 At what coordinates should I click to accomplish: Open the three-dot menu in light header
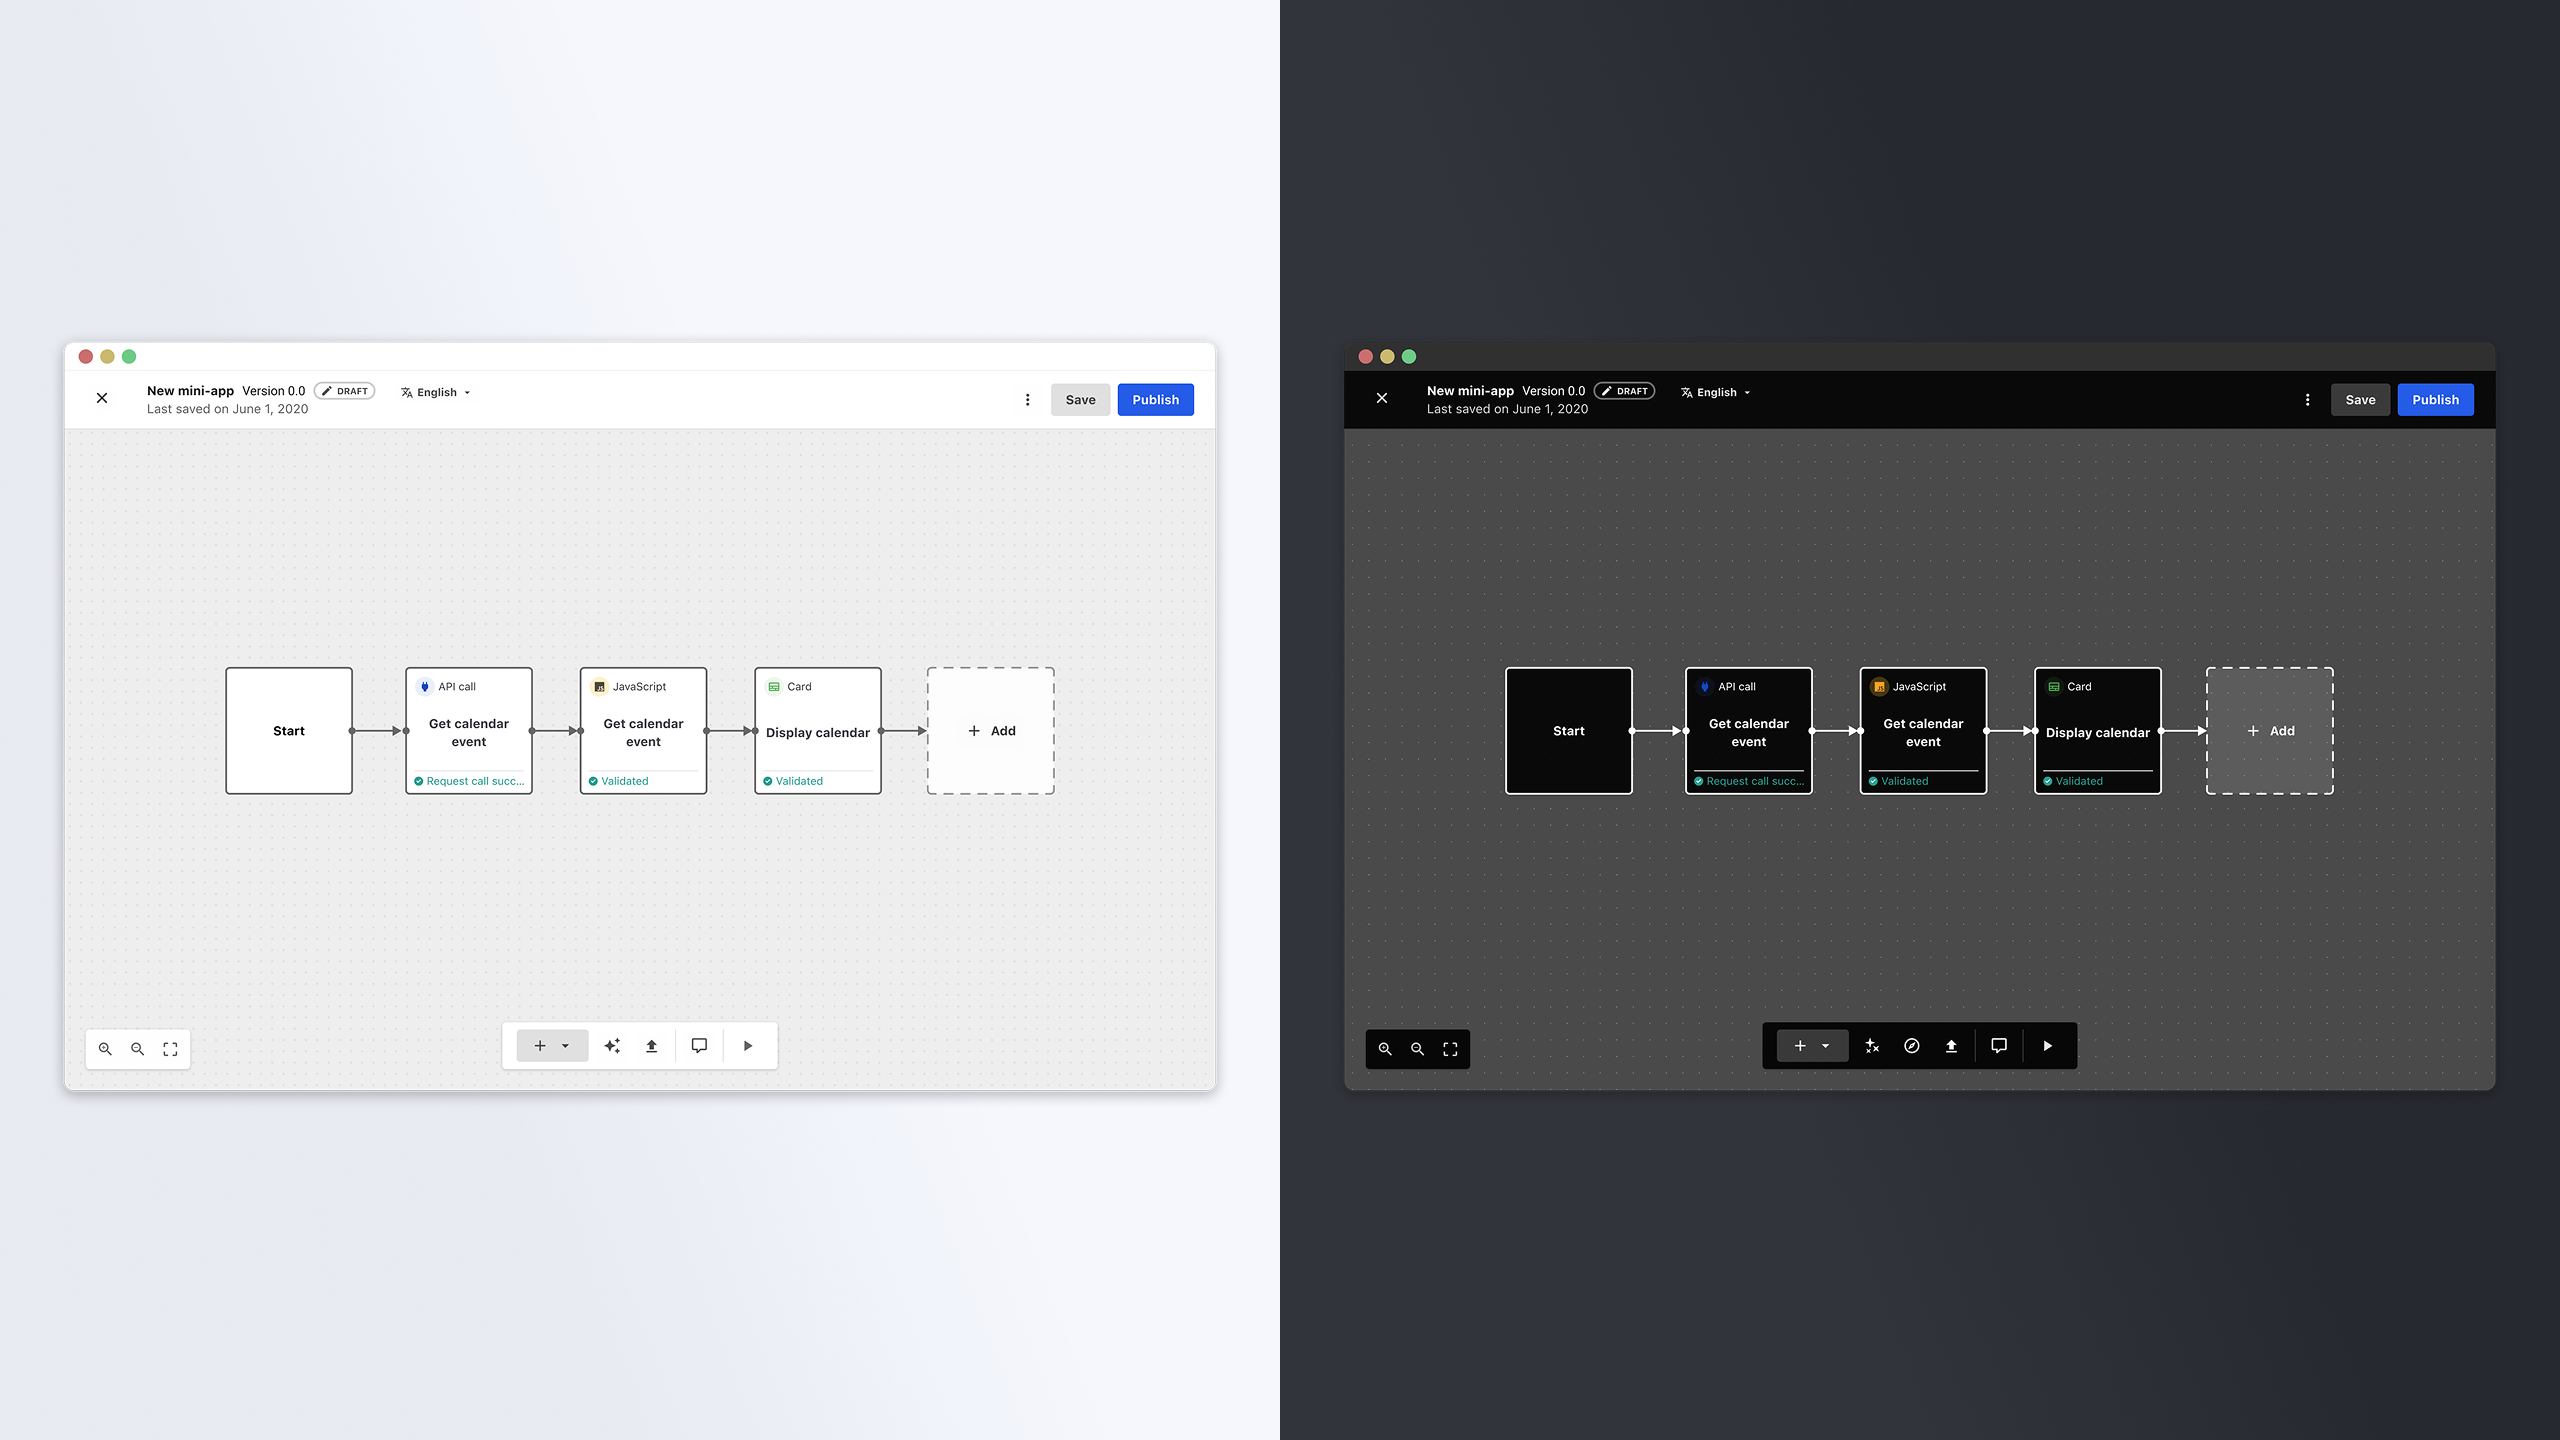coord(1027,400)
